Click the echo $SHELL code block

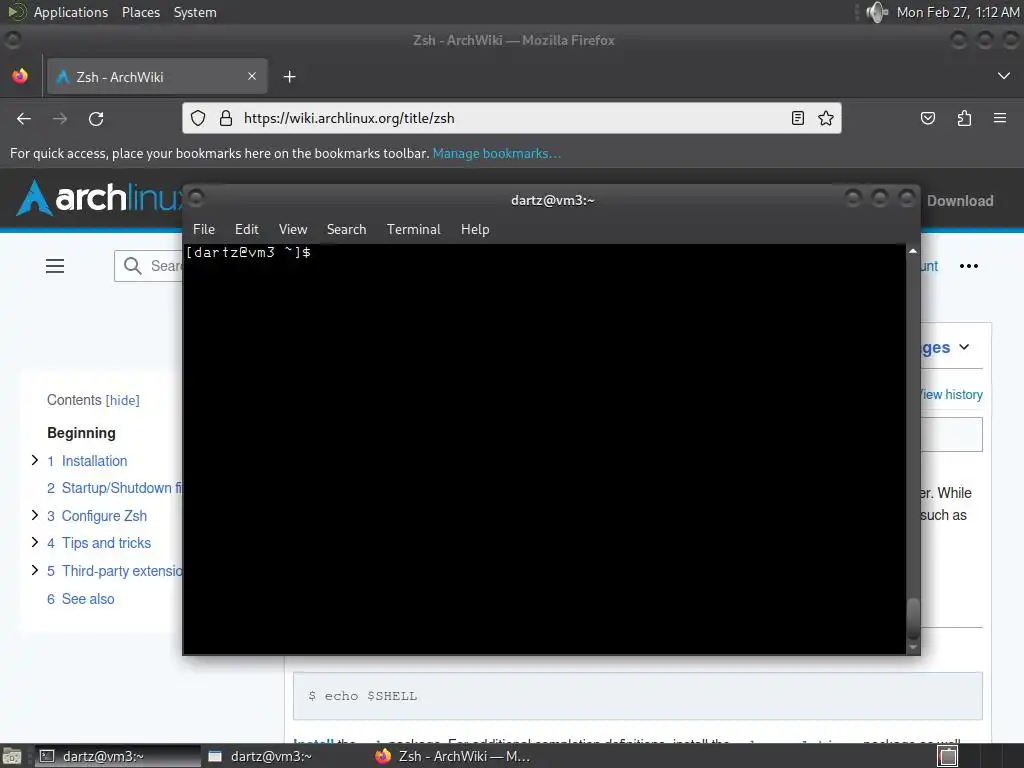(x=637, y=696)
